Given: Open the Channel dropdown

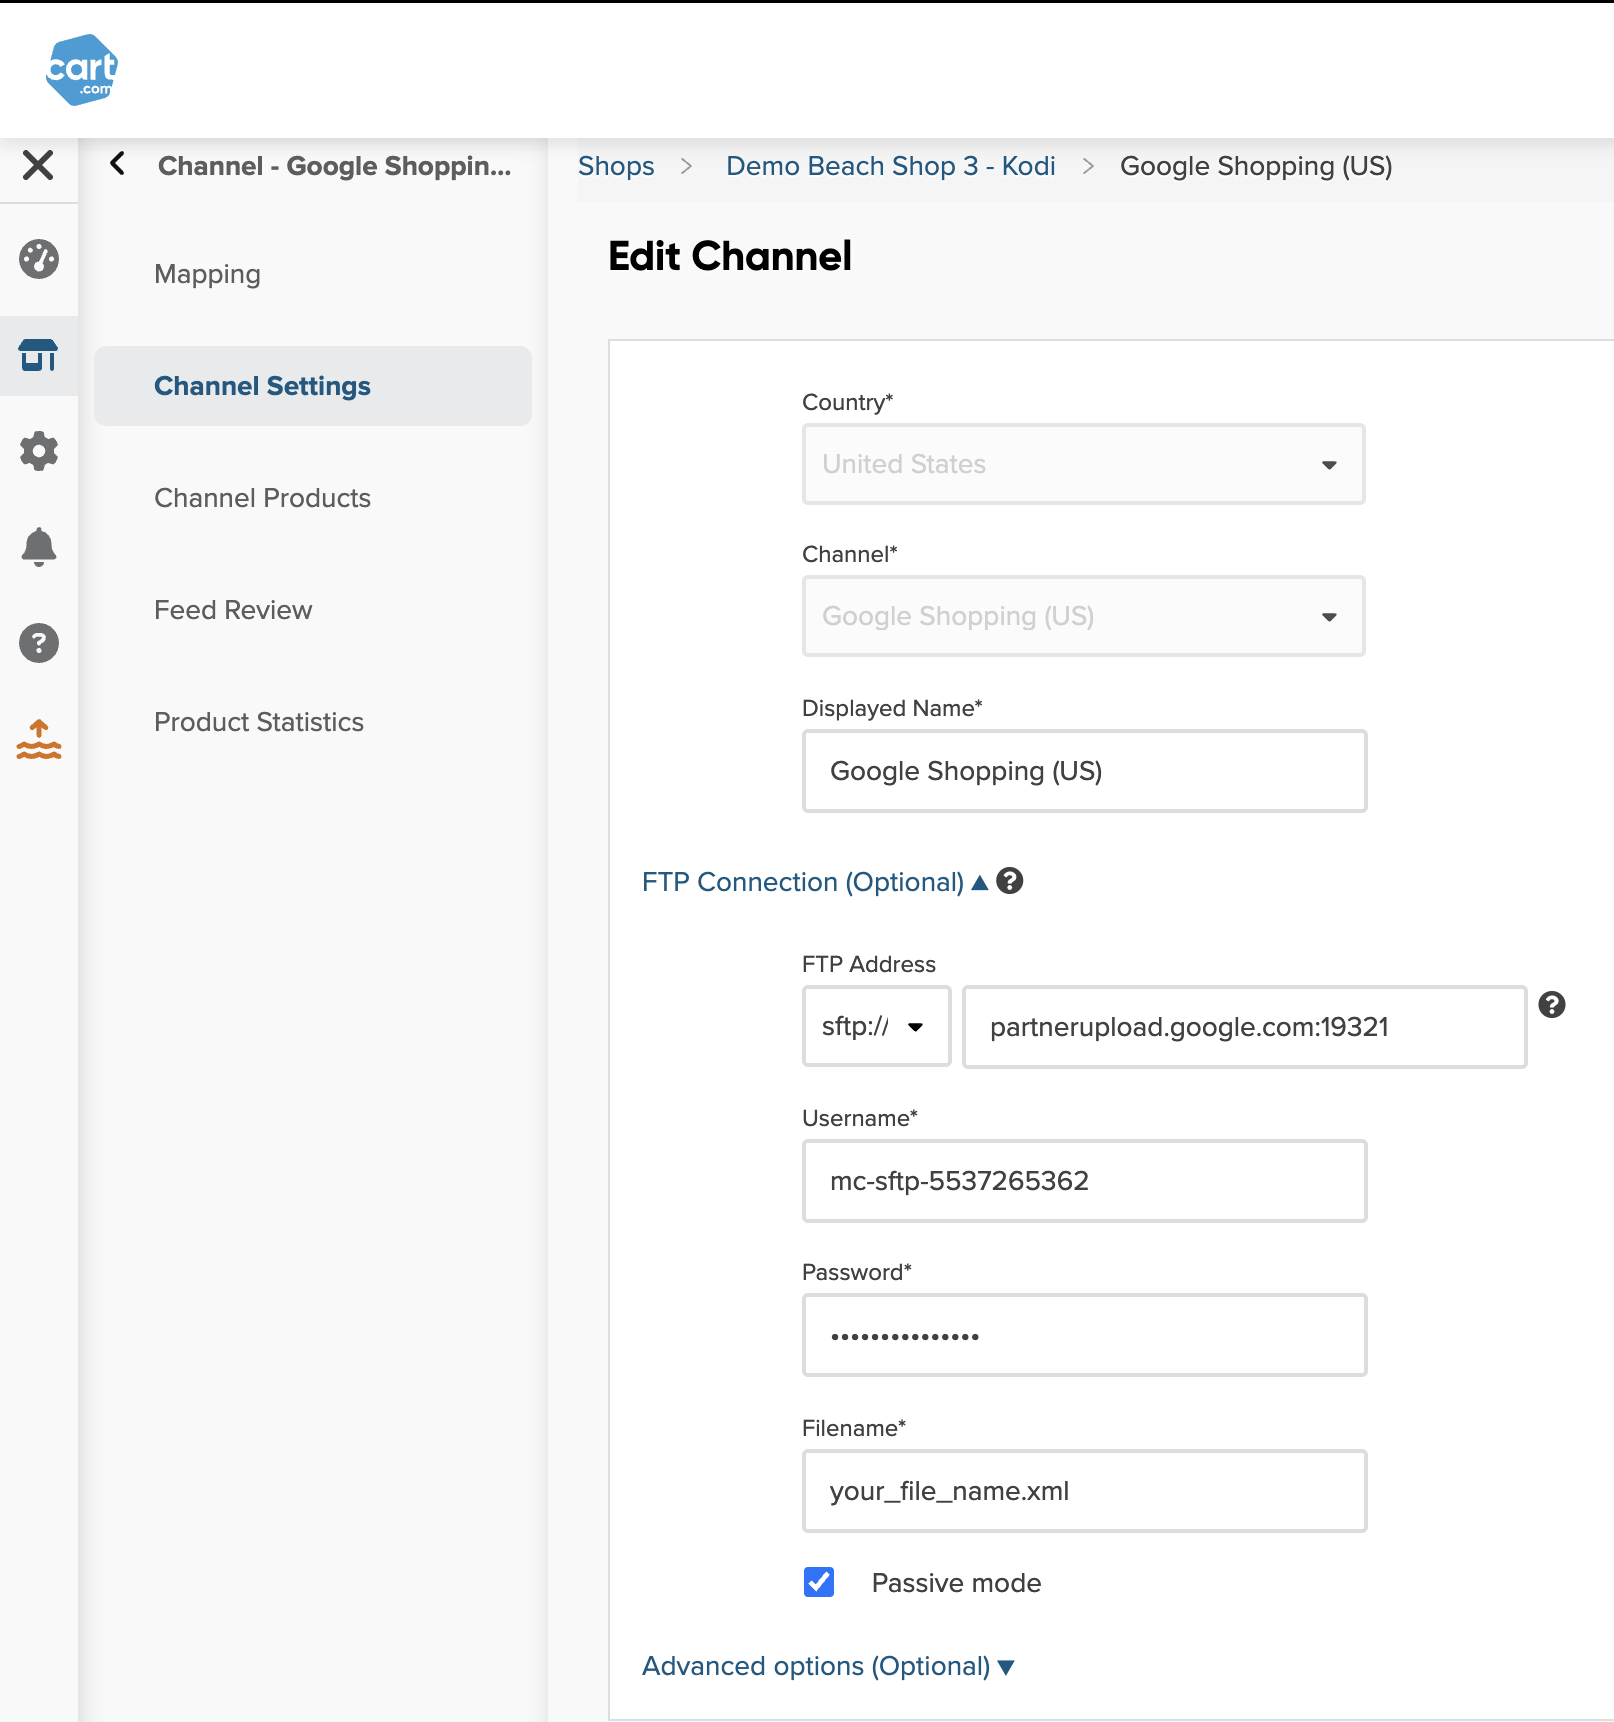Looking at the screenshot, I should coord(1084,616).
